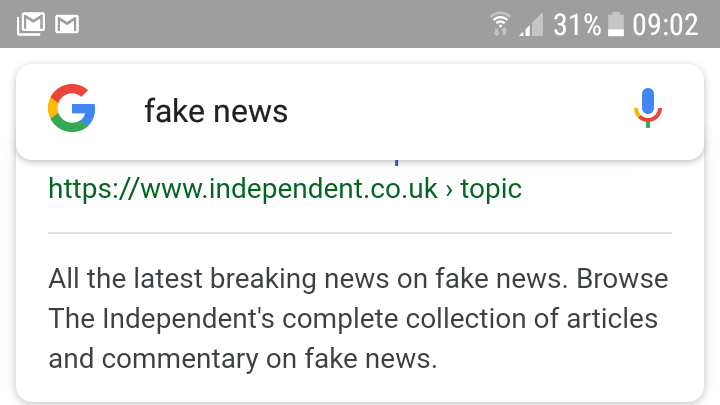The width and height of the screenshot is (720, 405).
Task: Tap the battery icon in status bar
Action: (616, 24)
